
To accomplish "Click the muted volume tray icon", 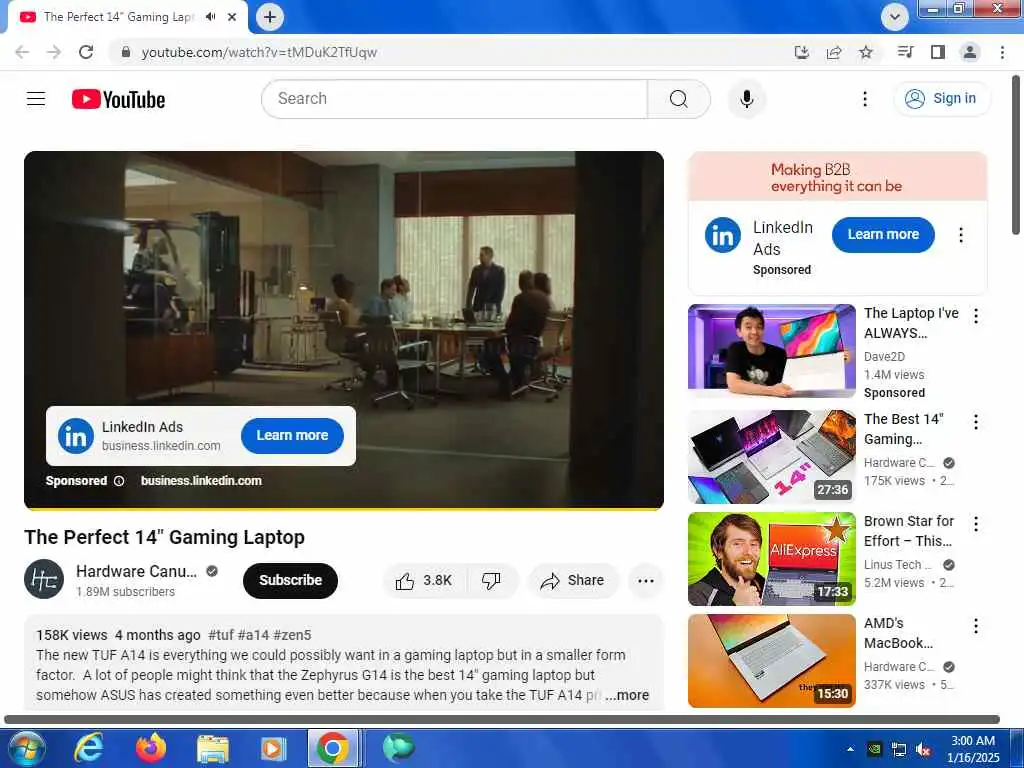I will click(x=923, y=750).
